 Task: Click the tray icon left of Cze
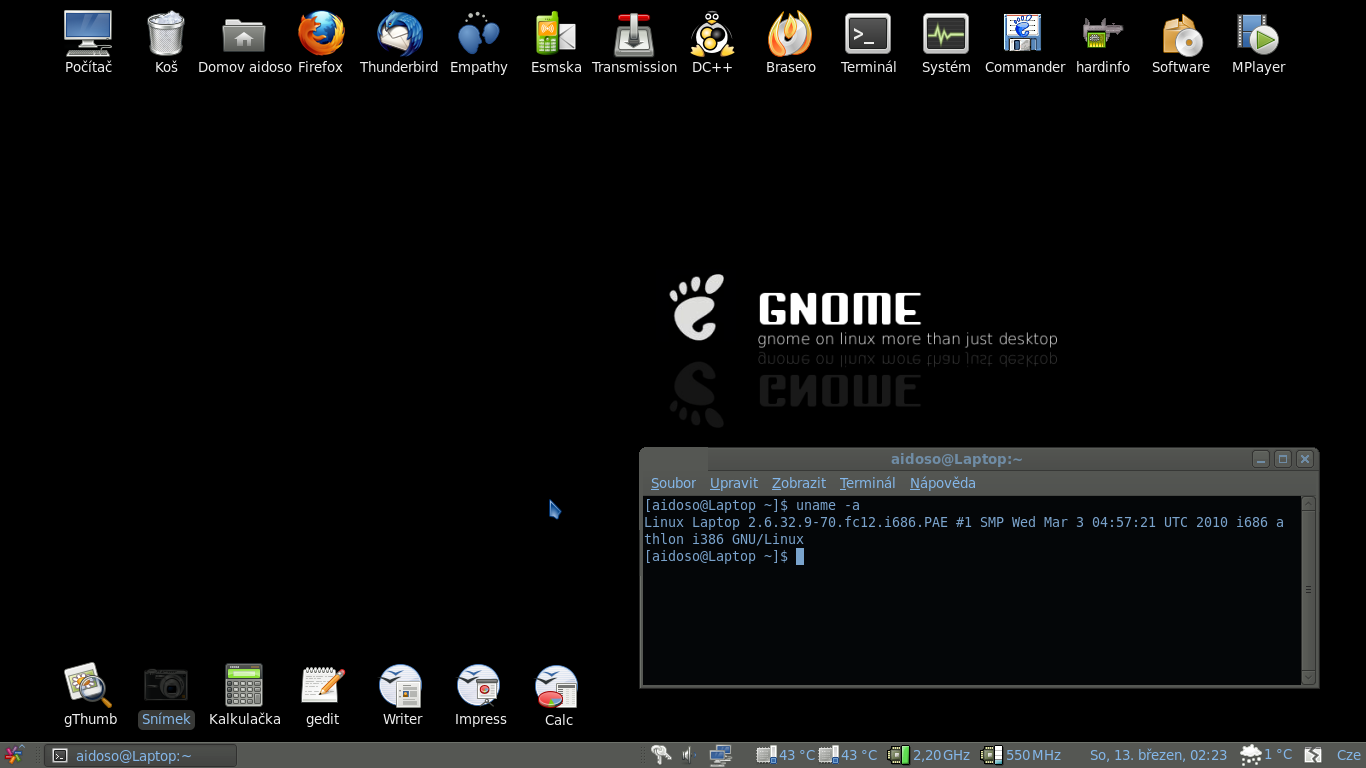point(1313,755)
